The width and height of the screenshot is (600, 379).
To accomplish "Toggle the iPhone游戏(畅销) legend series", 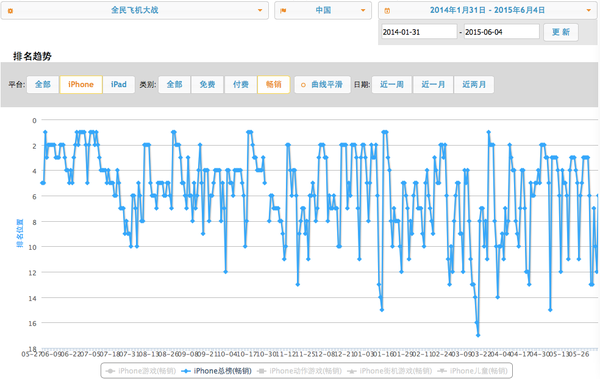I will coord(140,371).
